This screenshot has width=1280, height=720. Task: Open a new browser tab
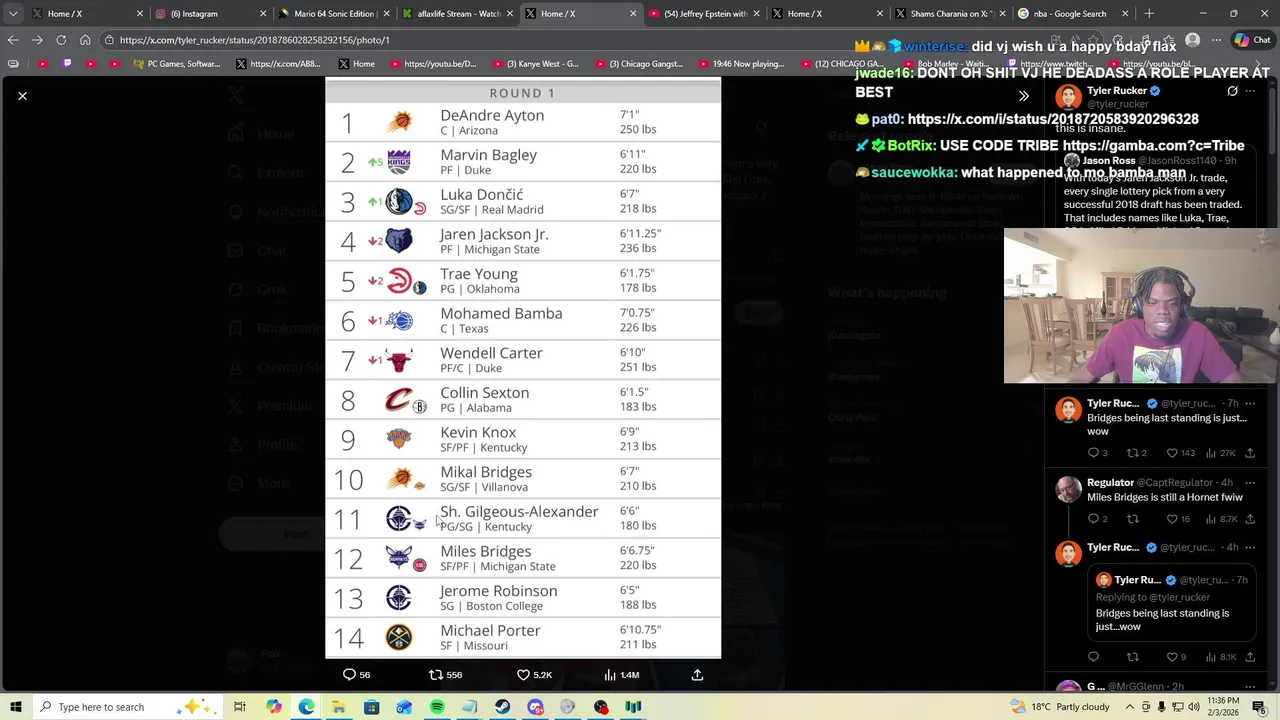pos(1149,14)
